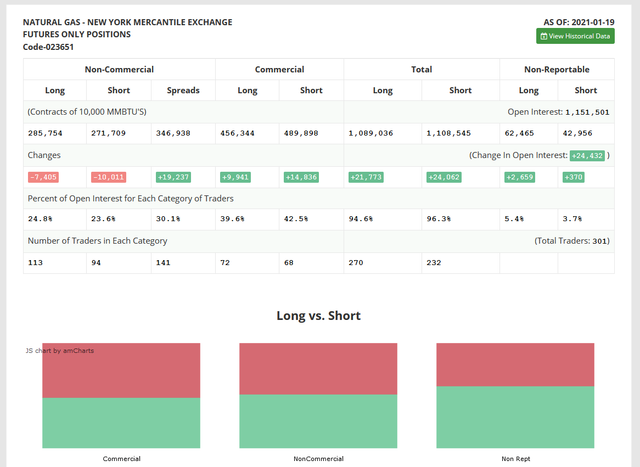Click the trader count 270

point(356,262)
